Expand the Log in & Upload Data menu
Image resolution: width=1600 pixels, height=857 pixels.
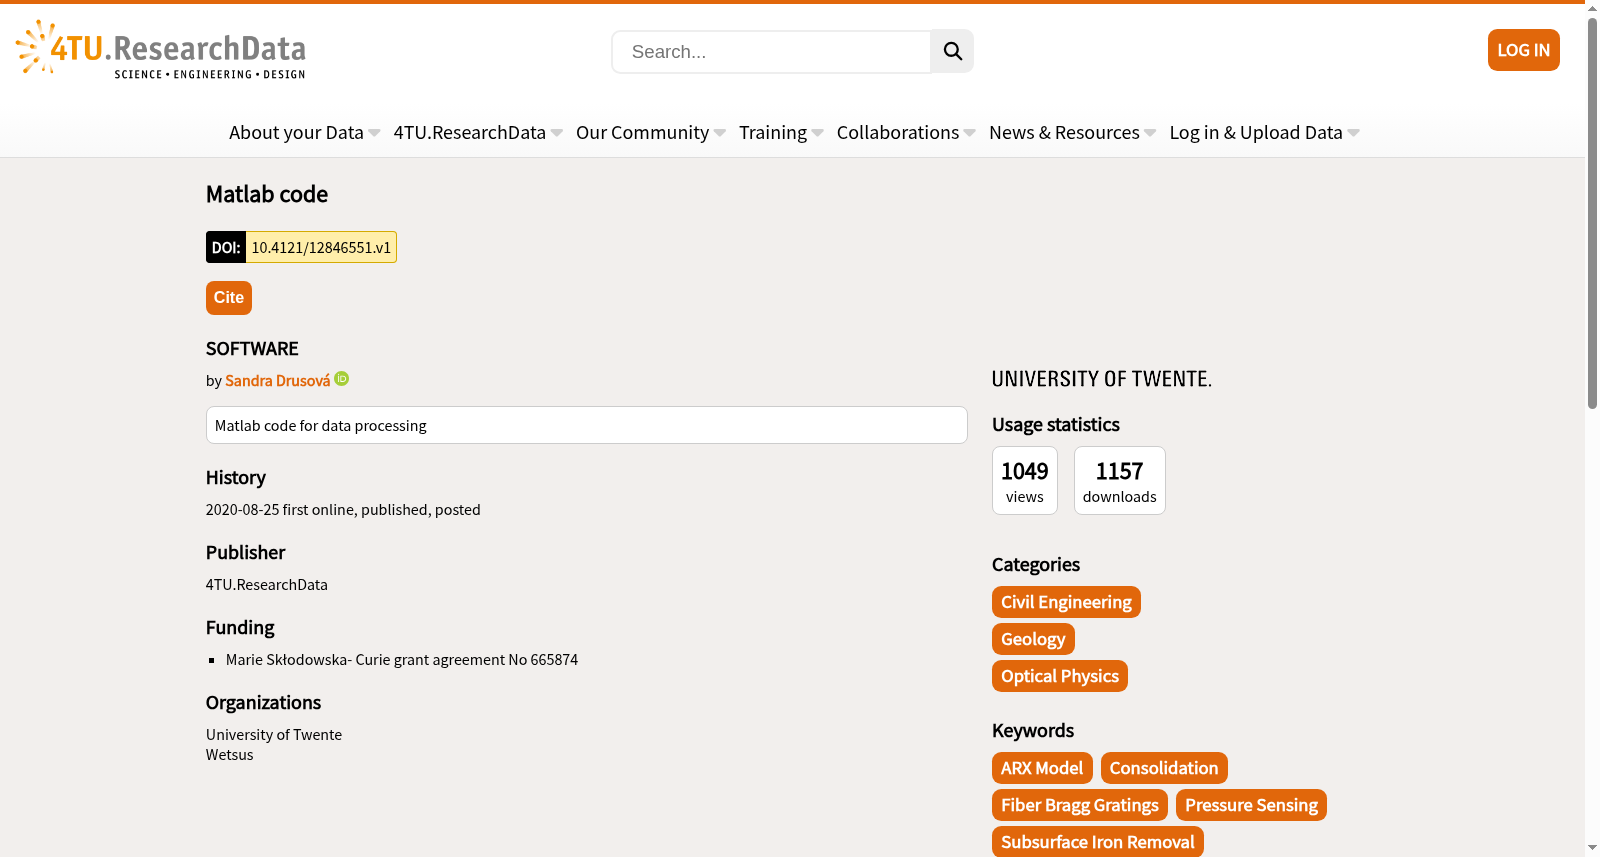[1264, 133]
